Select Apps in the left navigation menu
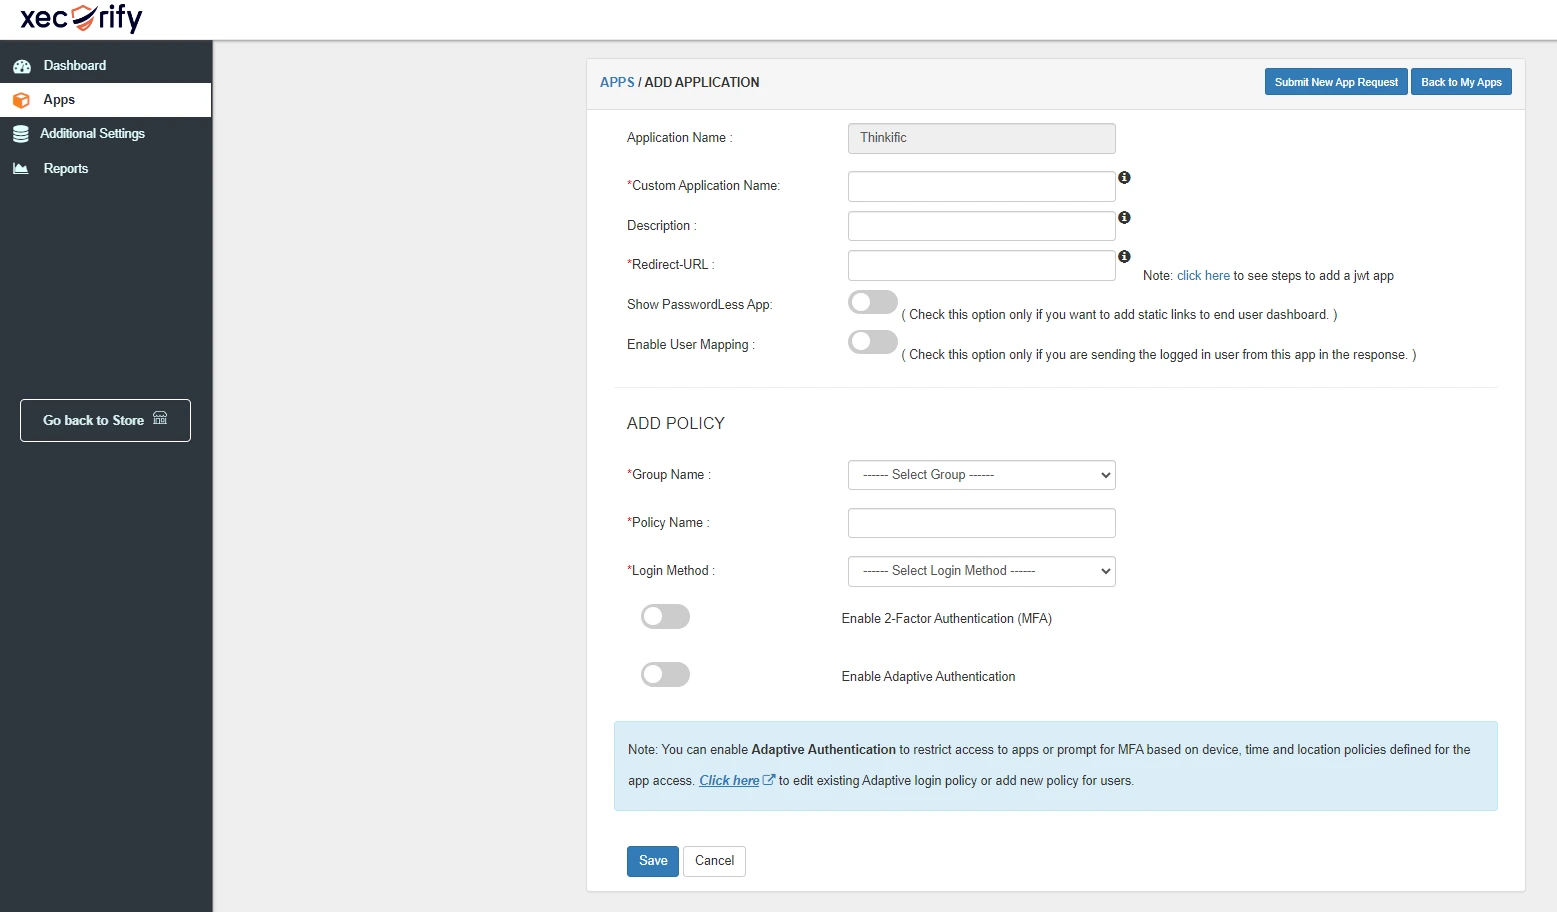1557x912 pixels. pos(58,100)
